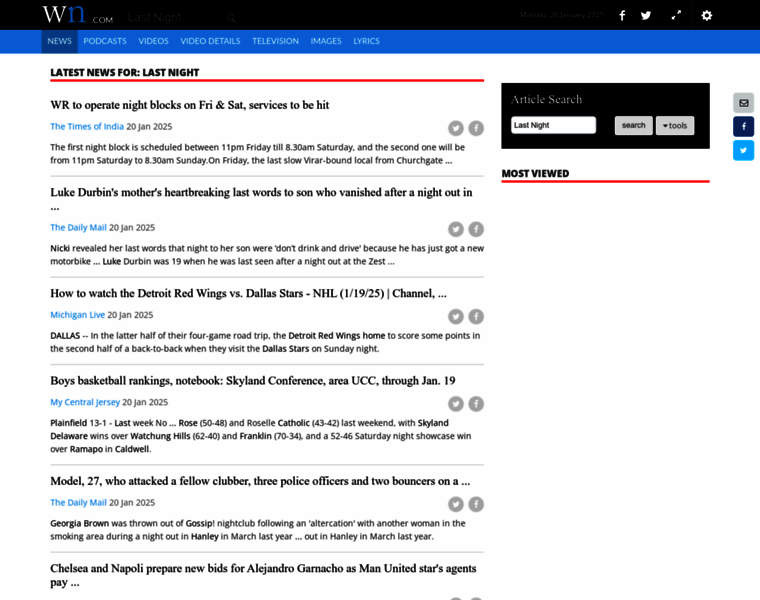Select the Lyrics tab
This screenshot has width=760, height=600.
coord(366,41)
